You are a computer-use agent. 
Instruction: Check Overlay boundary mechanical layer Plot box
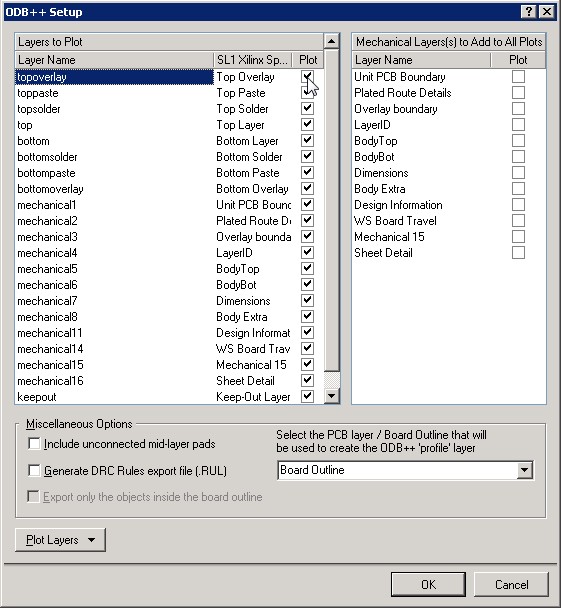[518, 109]
